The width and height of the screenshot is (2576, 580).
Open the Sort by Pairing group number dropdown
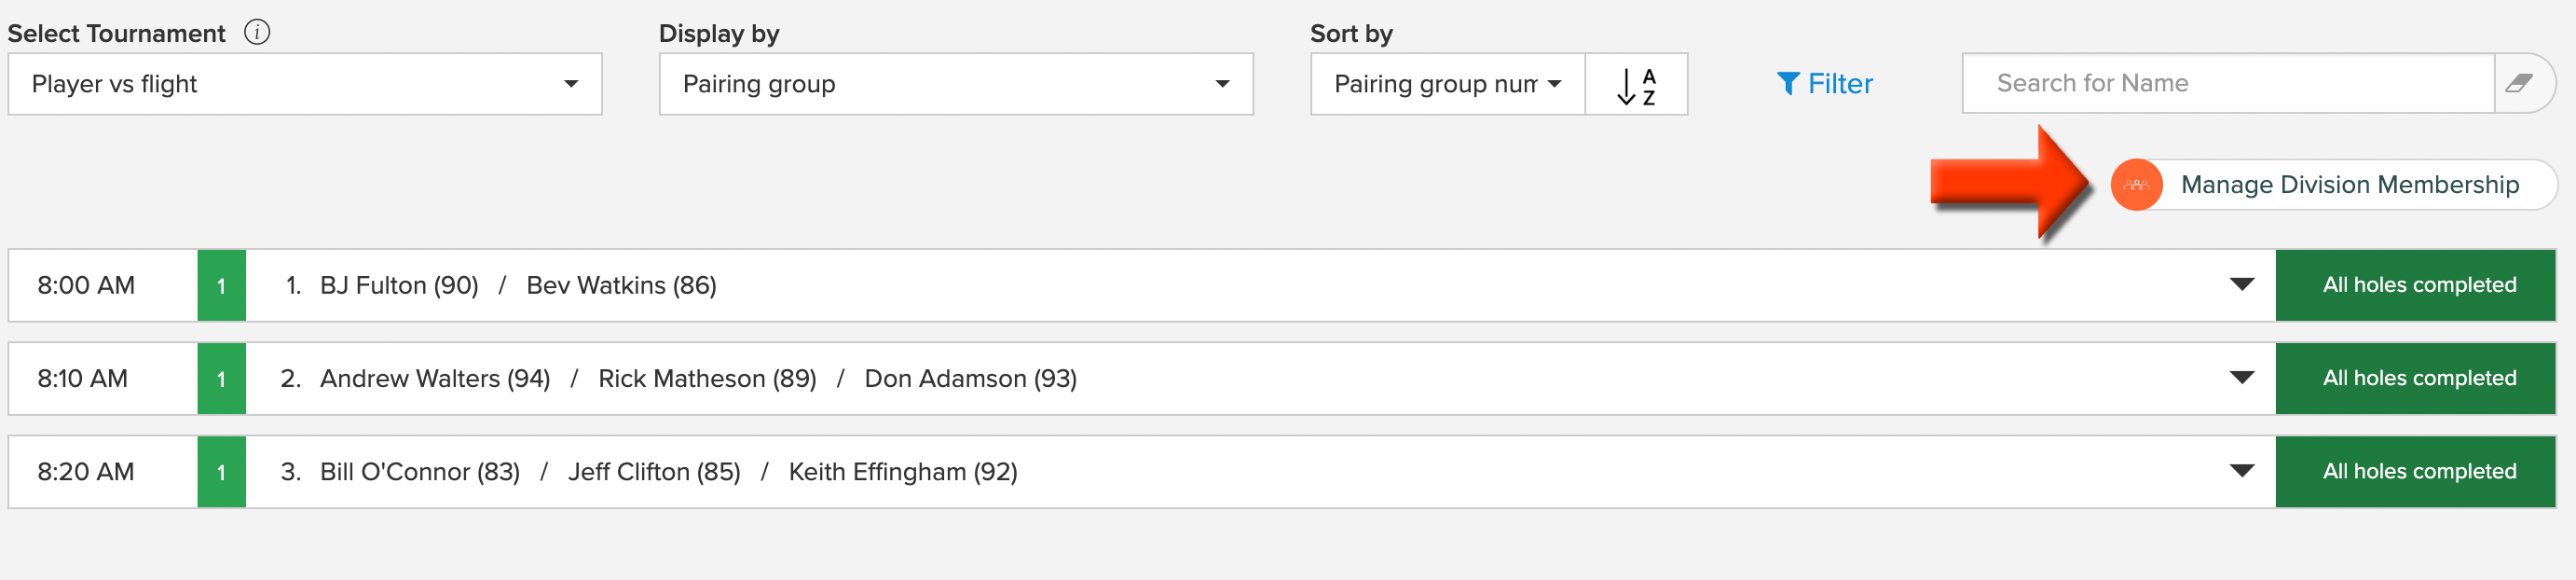pos(1447,85)
